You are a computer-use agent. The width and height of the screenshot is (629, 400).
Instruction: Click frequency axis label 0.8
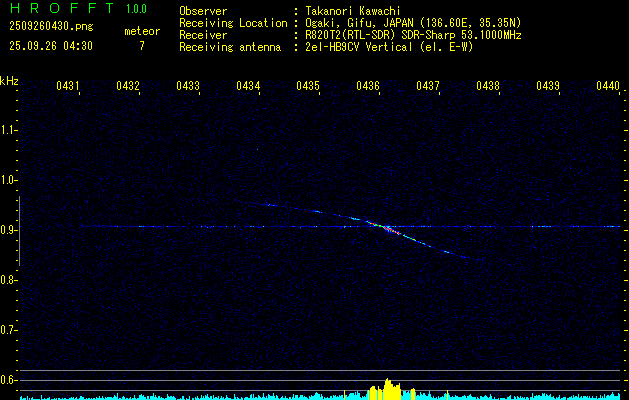click(8, 280)
